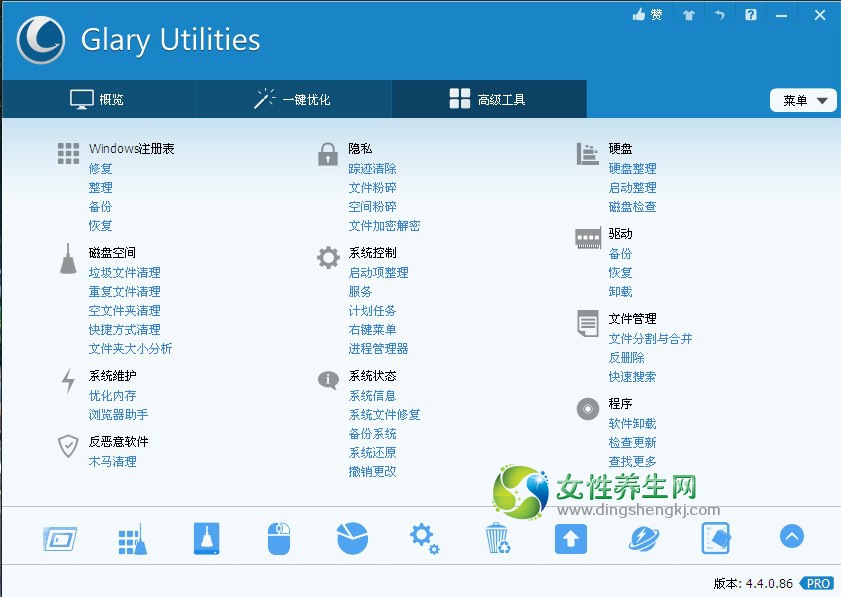The height and width of the screenshot is (597, 841).
Task: Open 文件粉碎 link
Action: pyautogui.click(x=372, y=188)
